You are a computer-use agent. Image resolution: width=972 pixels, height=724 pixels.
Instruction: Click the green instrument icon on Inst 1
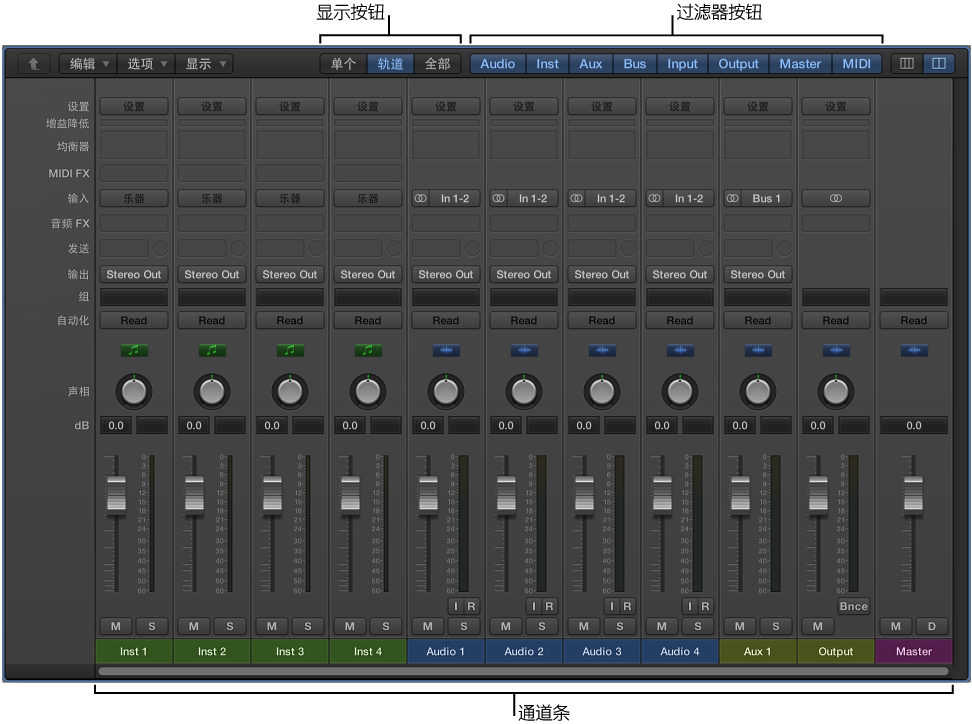[134, 351]
